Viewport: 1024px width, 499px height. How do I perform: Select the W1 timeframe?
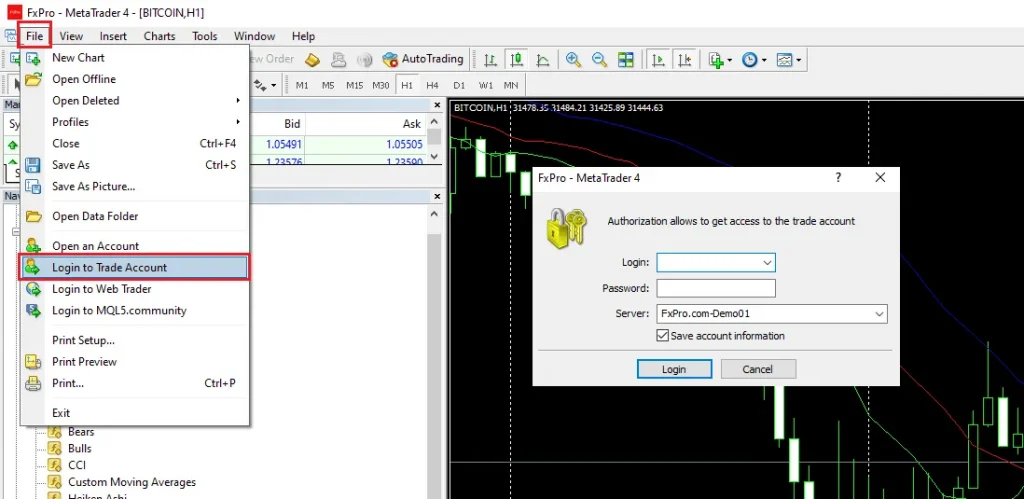pyautogui.click(x=485, y=86)
